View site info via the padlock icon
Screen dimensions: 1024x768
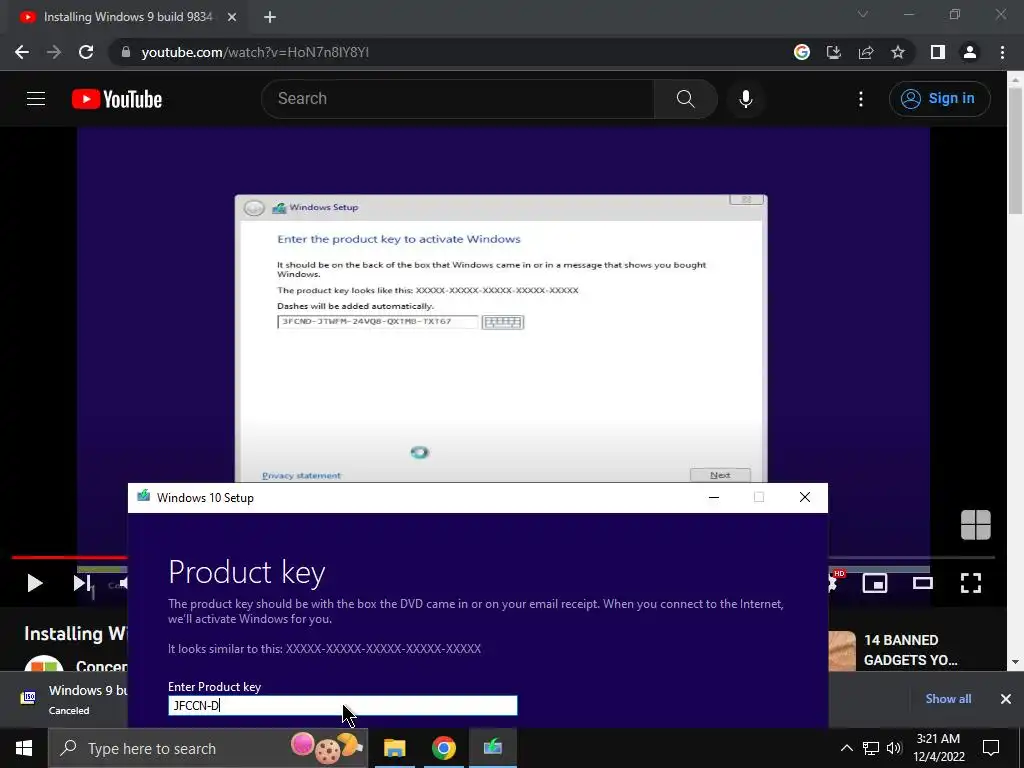tap(126, 52)
